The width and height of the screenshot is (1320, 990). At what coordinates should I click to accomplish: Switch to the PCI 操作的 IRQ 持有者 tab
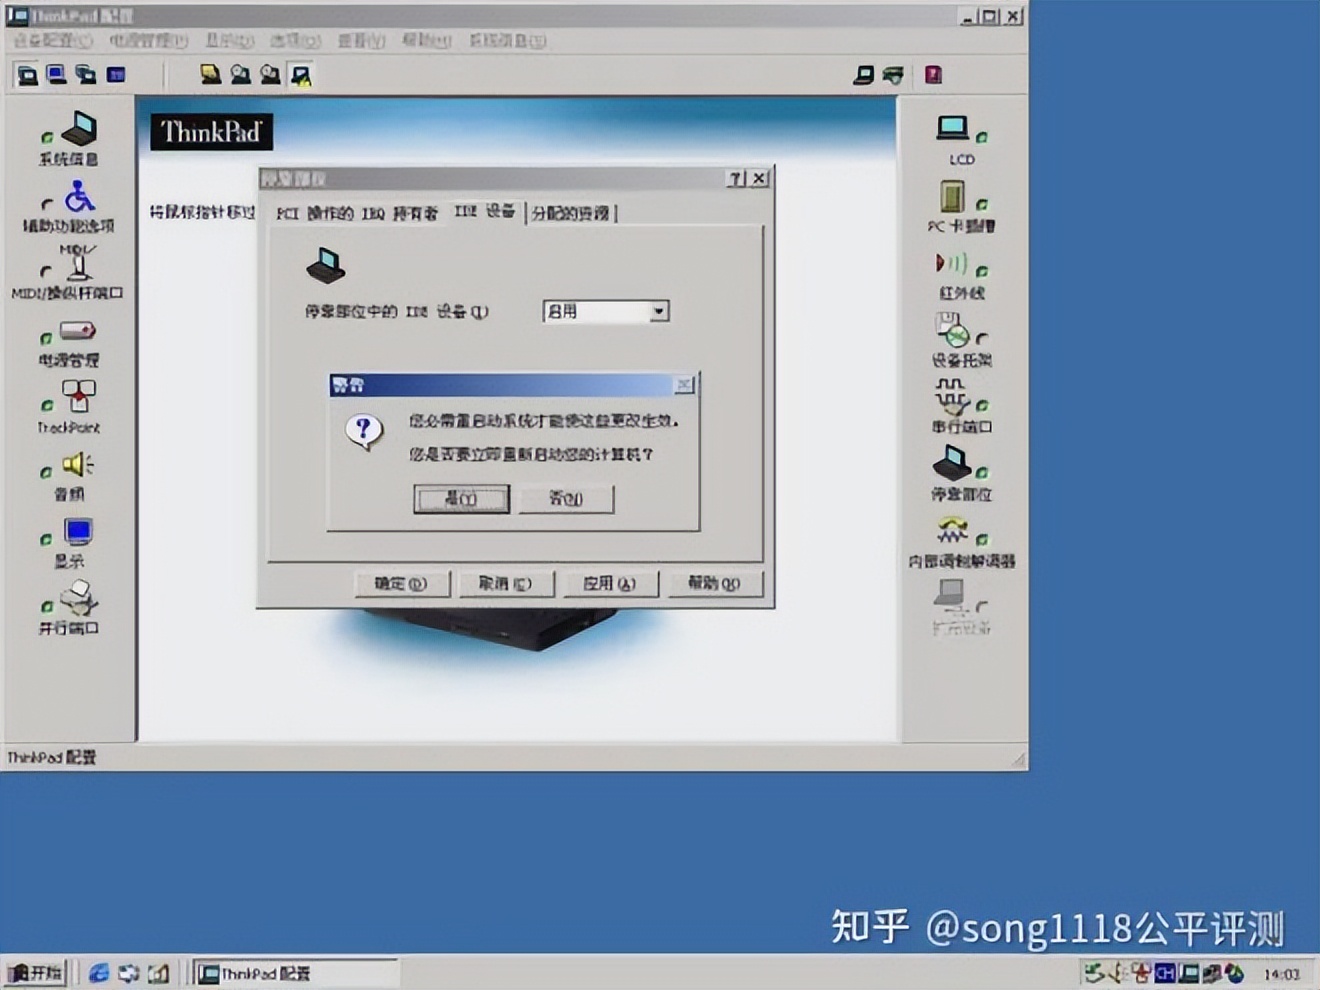pyautogui.click(x=357, y=213)
